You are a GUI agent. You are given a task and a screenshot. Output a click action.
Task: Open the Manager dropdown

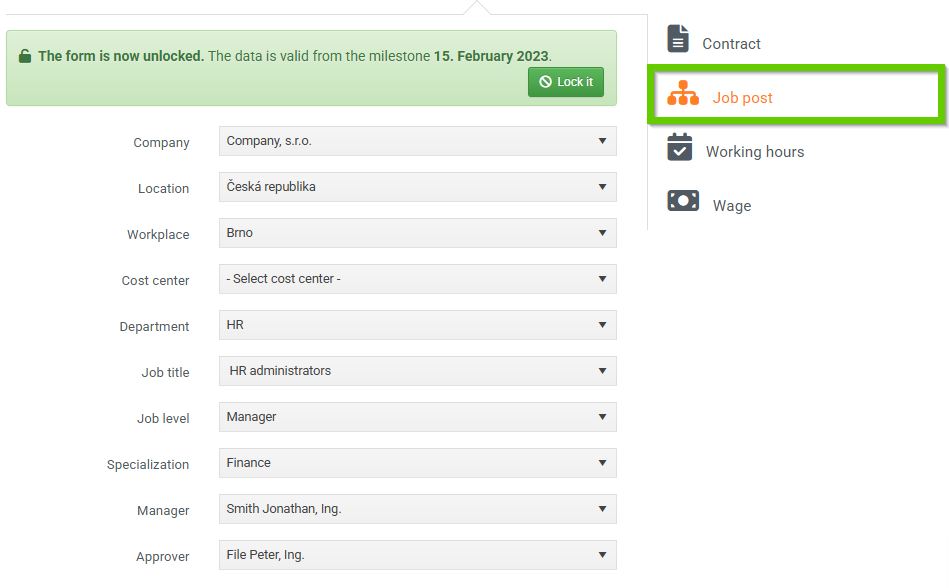point(417,509)
